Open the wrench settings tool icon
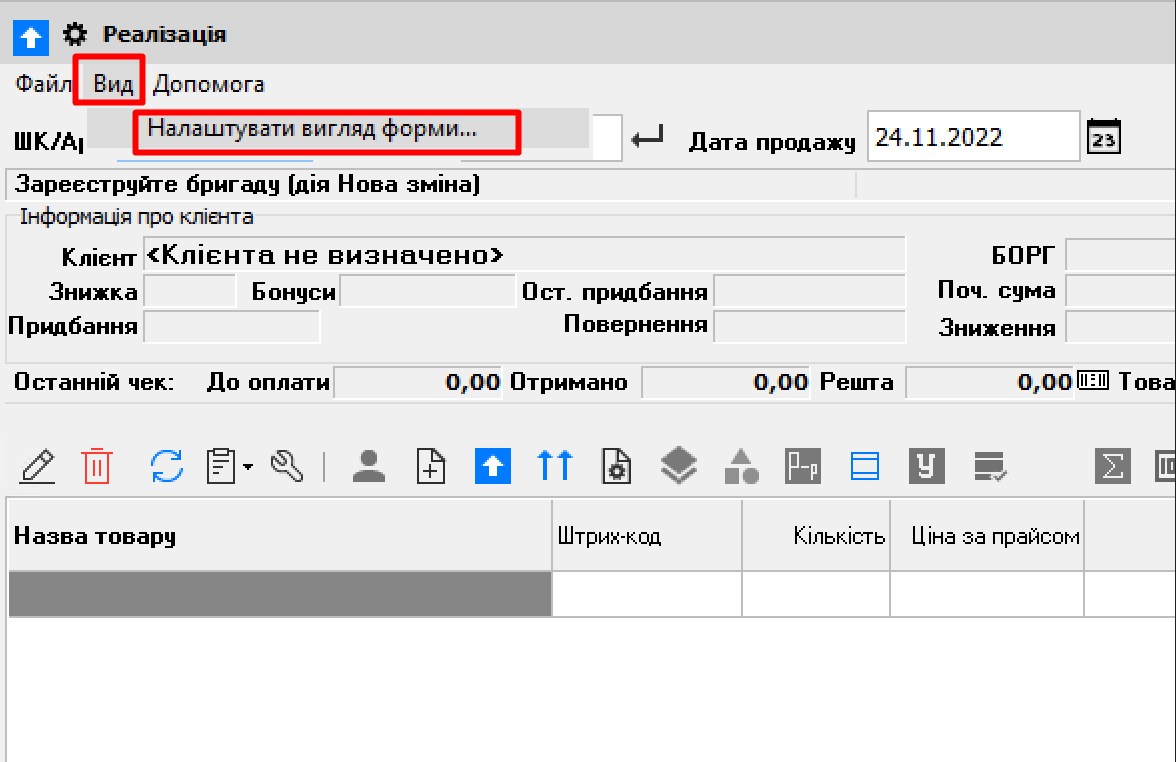 click(x=288, y=465)
